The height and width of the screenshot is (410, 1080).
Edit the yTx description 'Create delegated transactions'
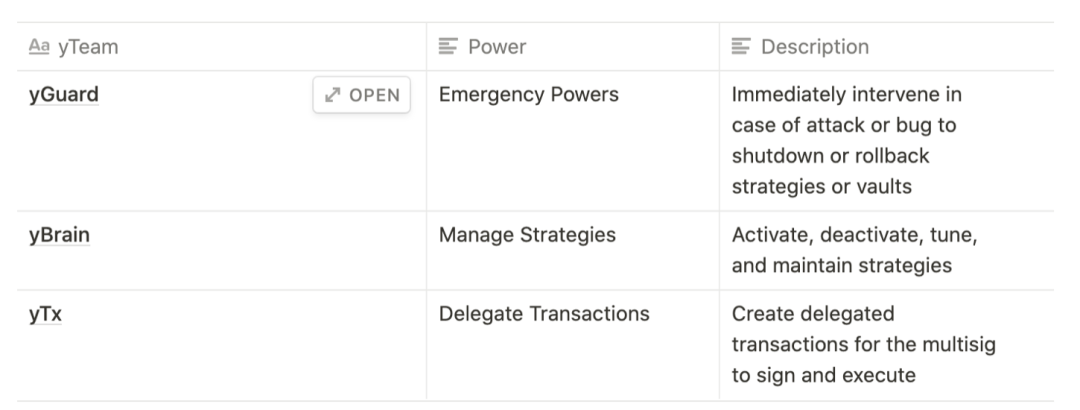[864, 345]
